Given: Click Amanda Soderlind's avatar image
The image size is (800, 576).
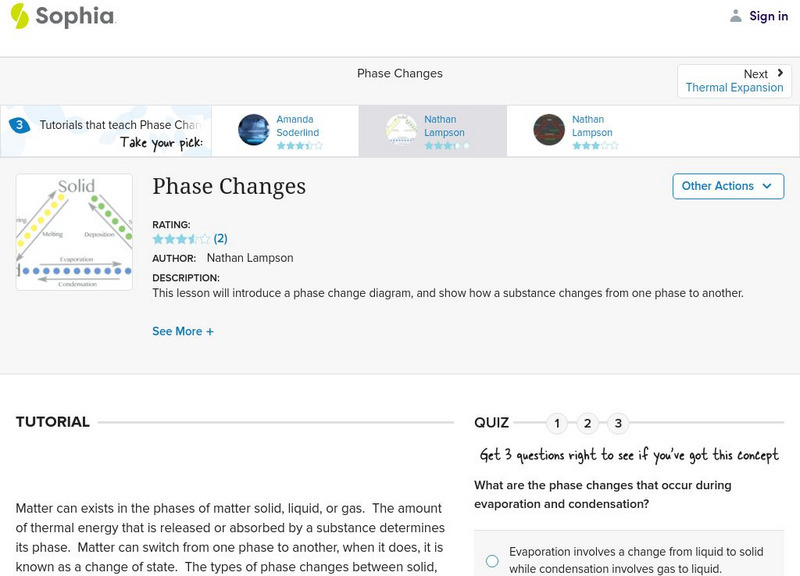Looking at the screenshot, I should pos(254,130).
